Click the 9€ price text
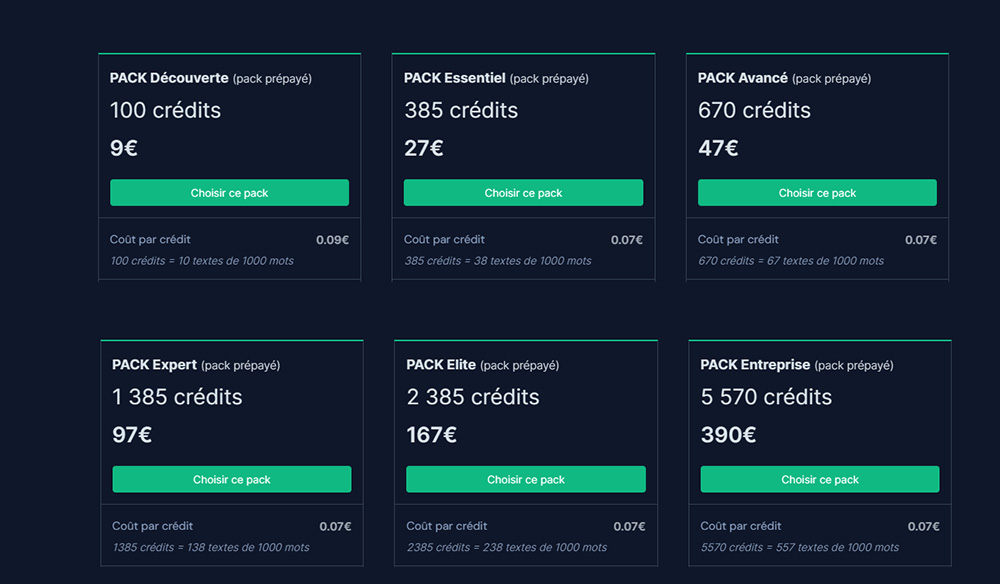 [x=124, y=149]
